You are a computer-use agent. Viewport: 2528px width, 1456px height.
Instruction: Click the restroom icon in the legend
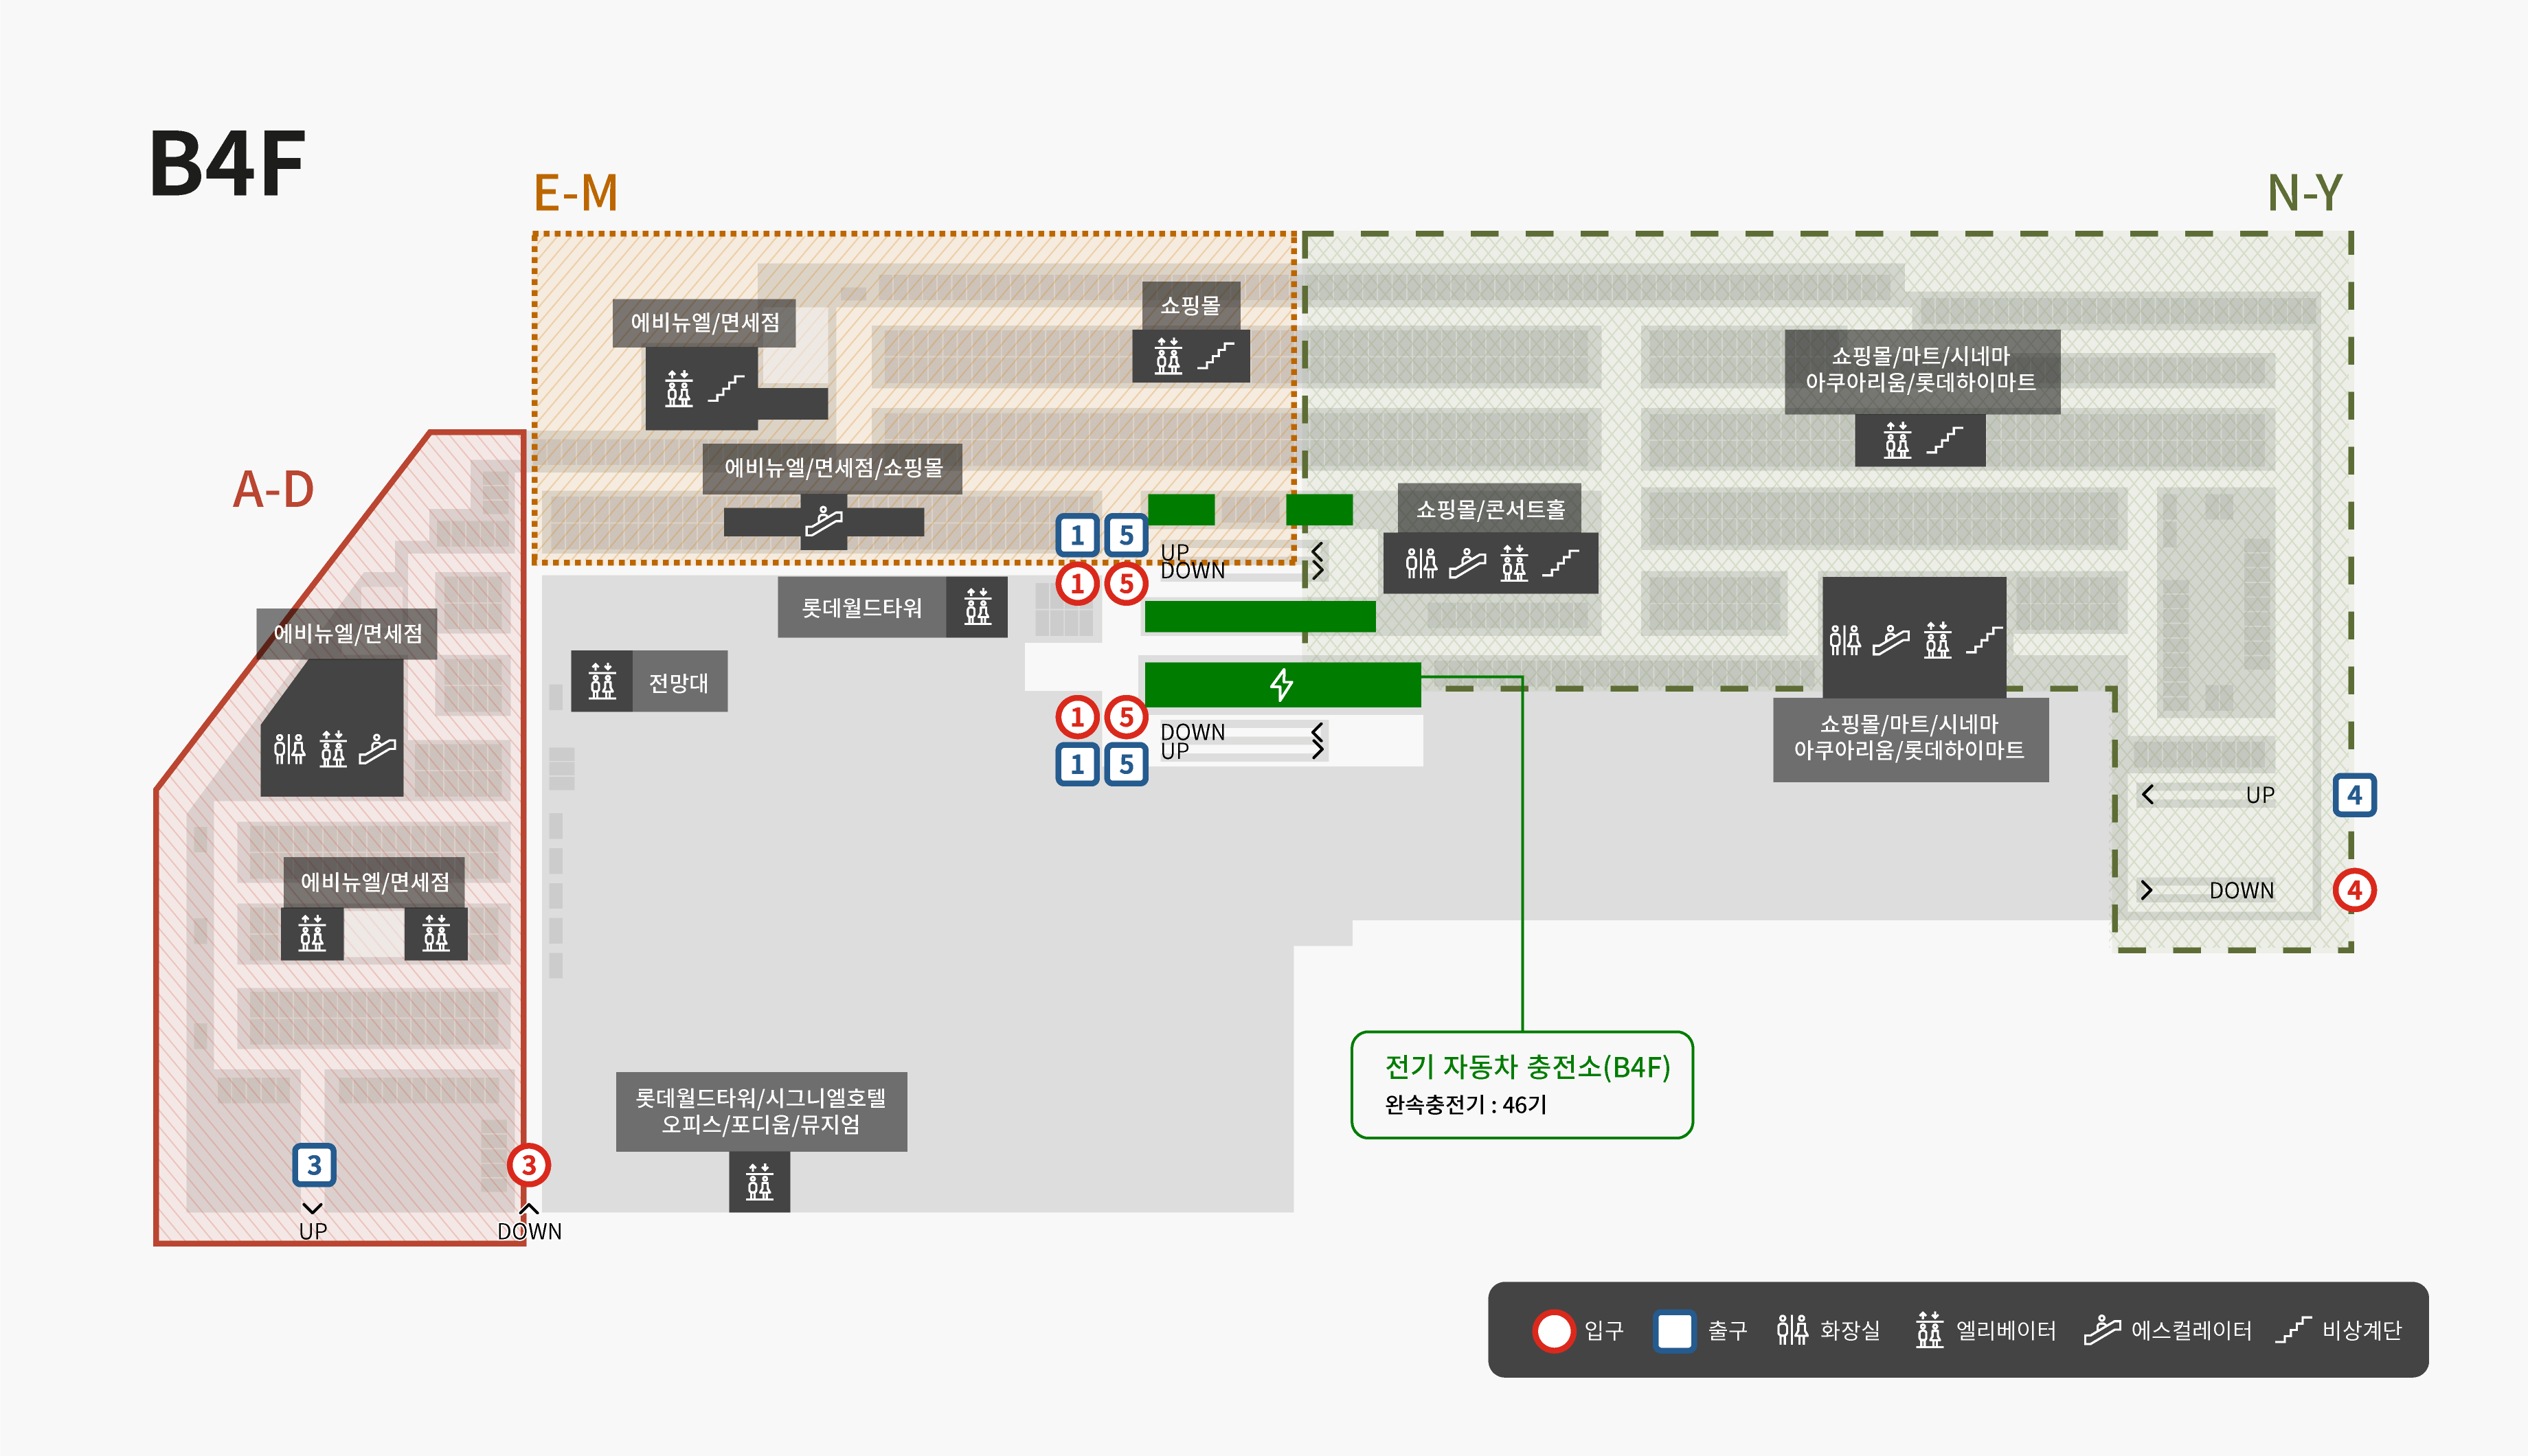click(x=1792, y=1329)
